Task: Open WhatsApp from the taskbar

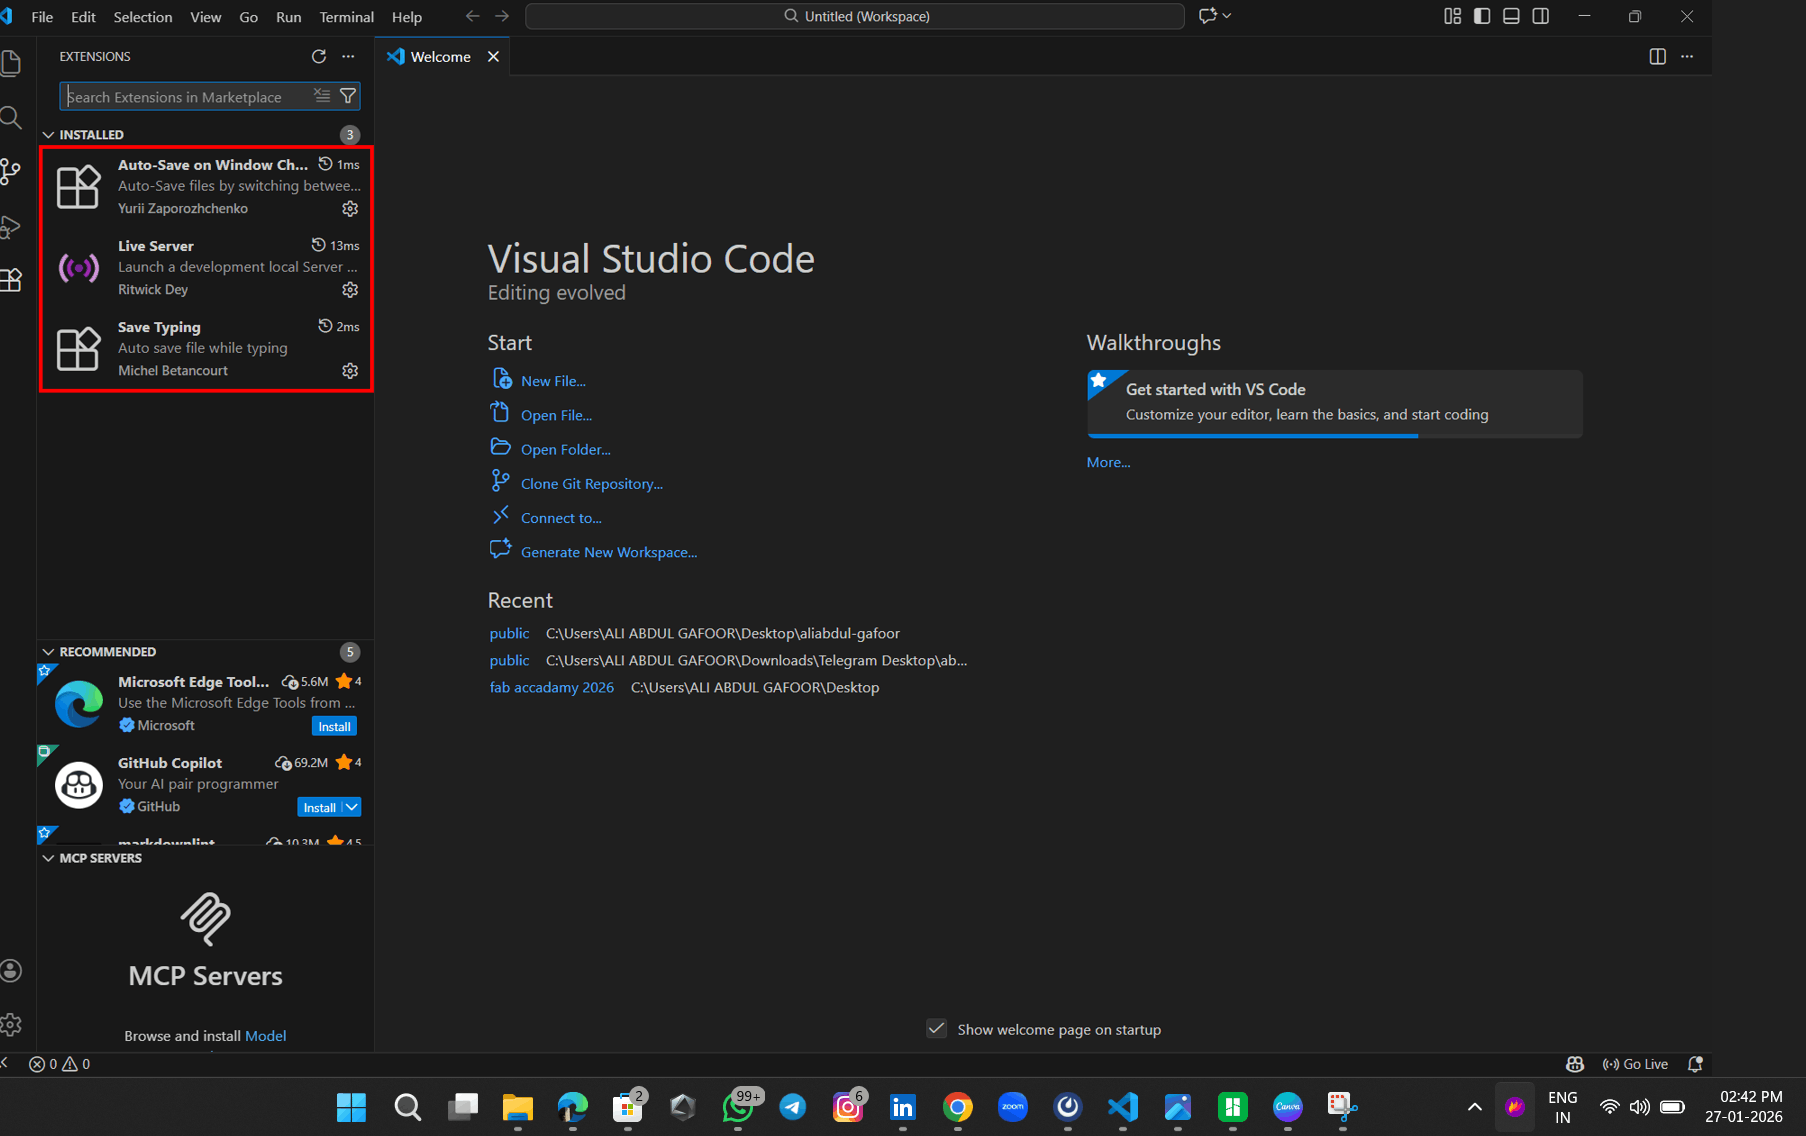Action: coord(738,1107)
